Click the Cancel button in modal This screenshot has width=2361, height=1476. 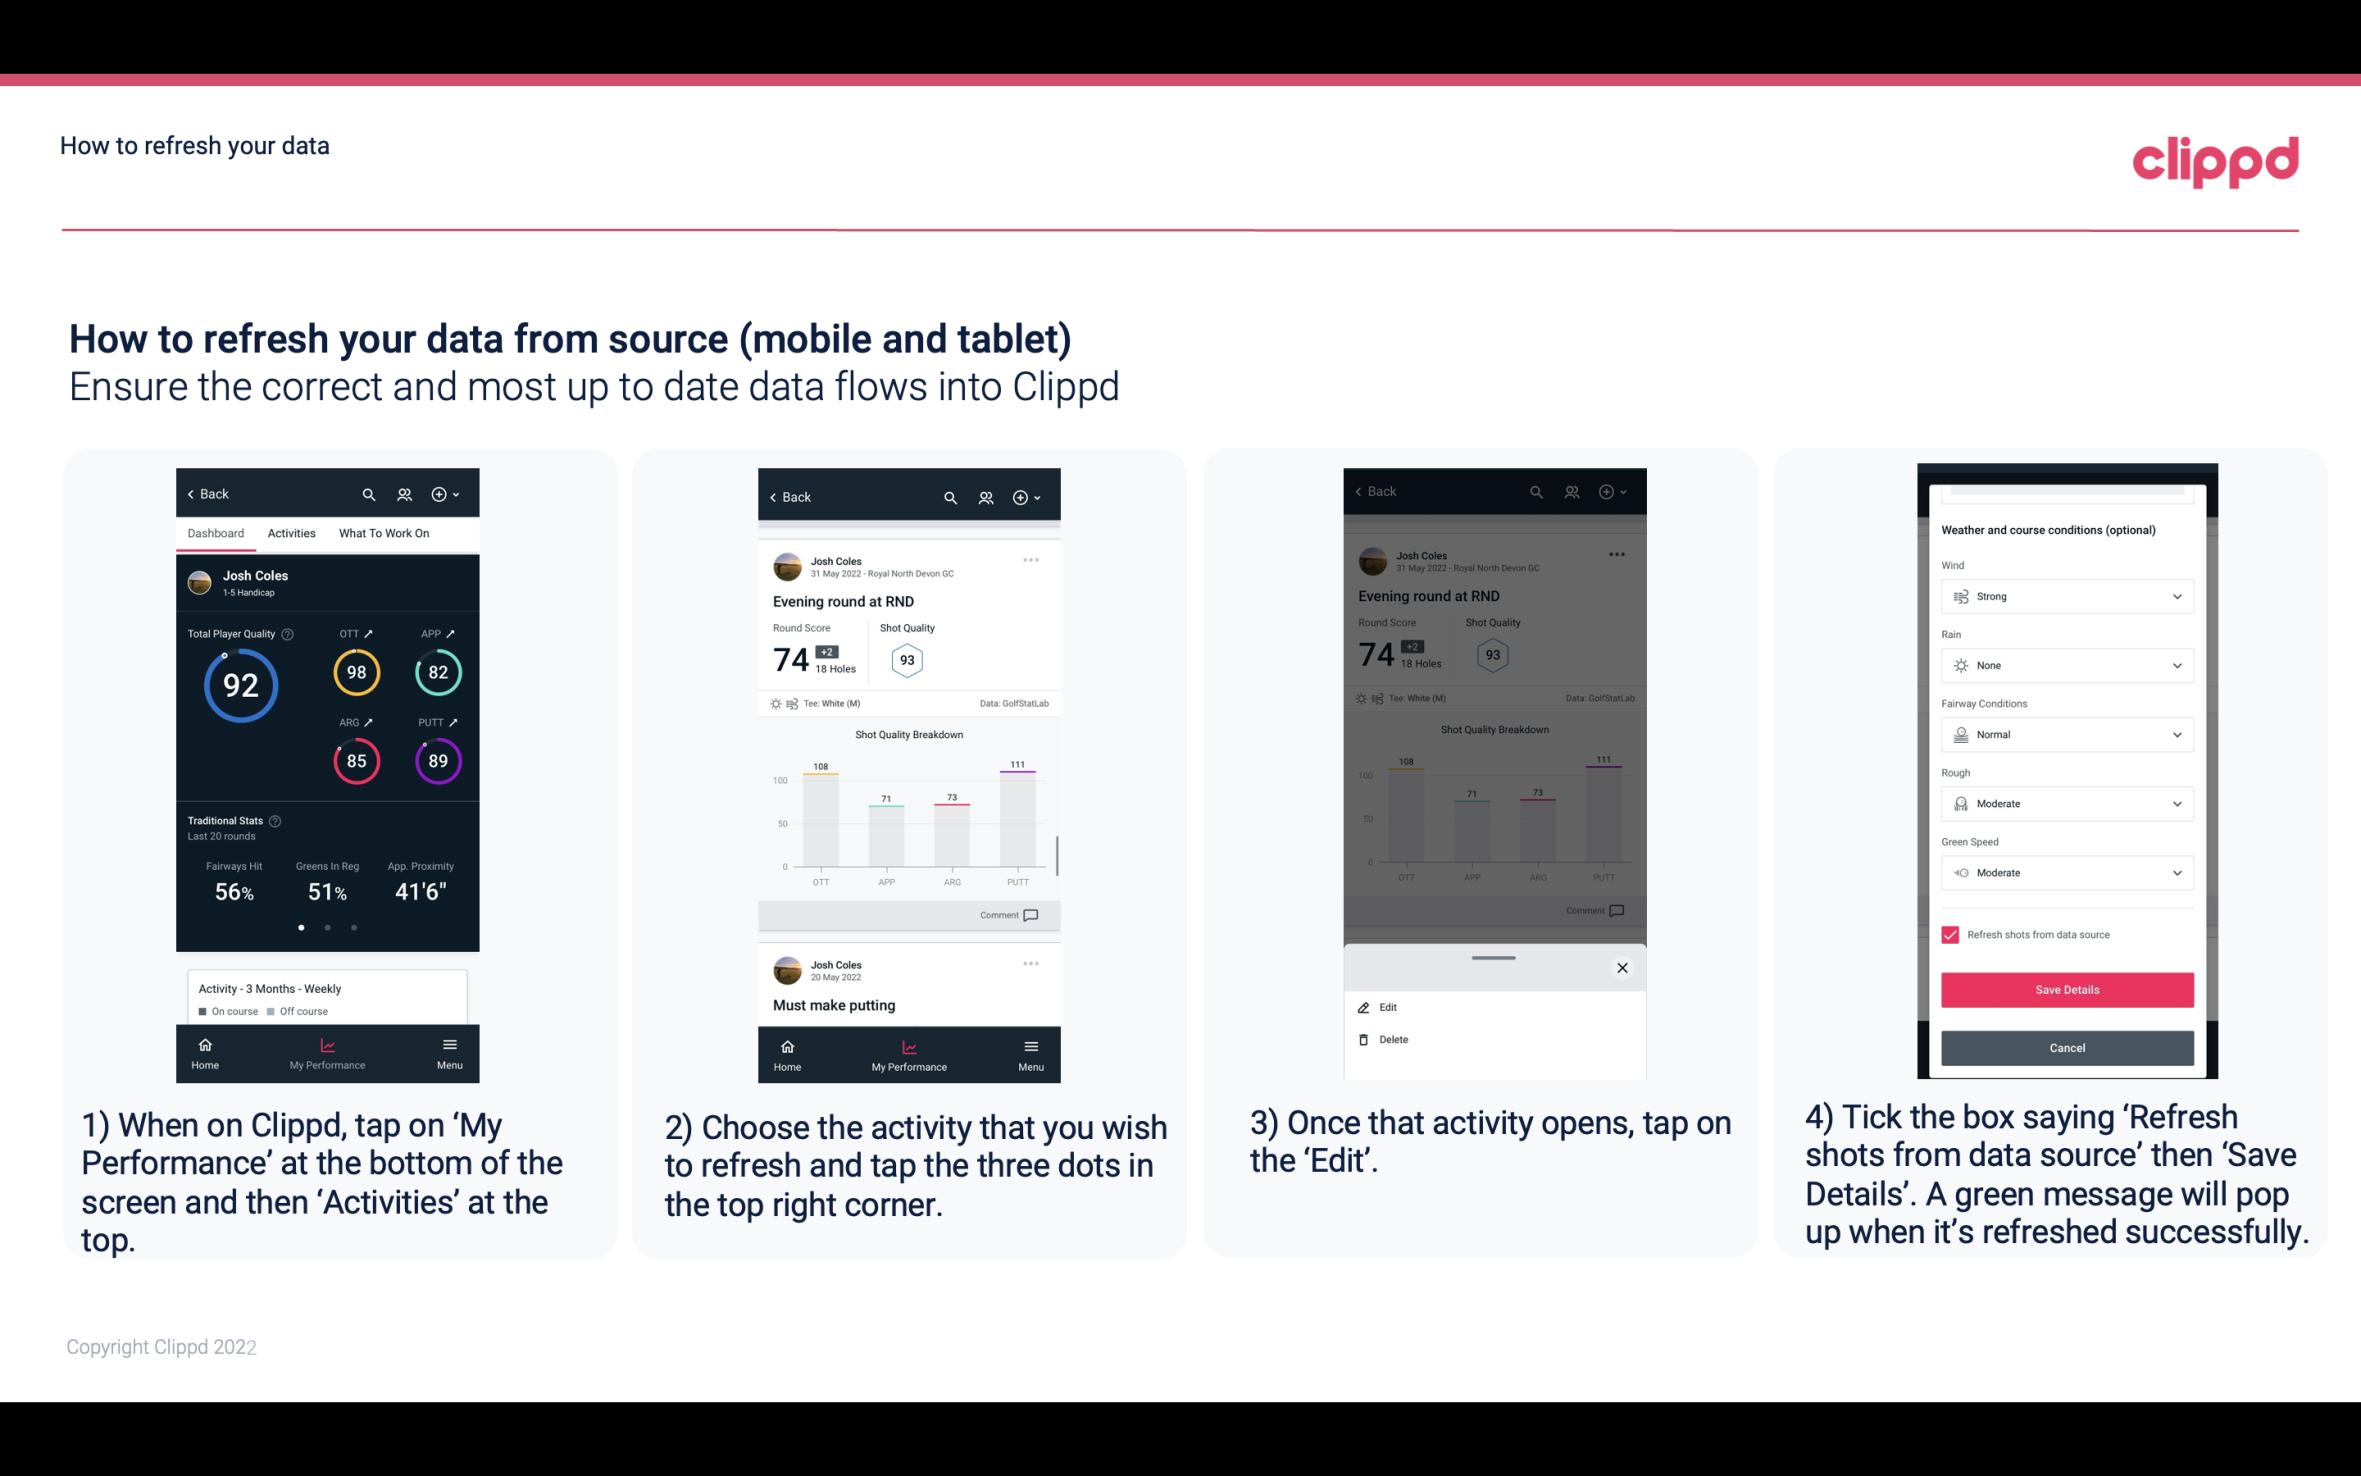tap(2065, 1047)
